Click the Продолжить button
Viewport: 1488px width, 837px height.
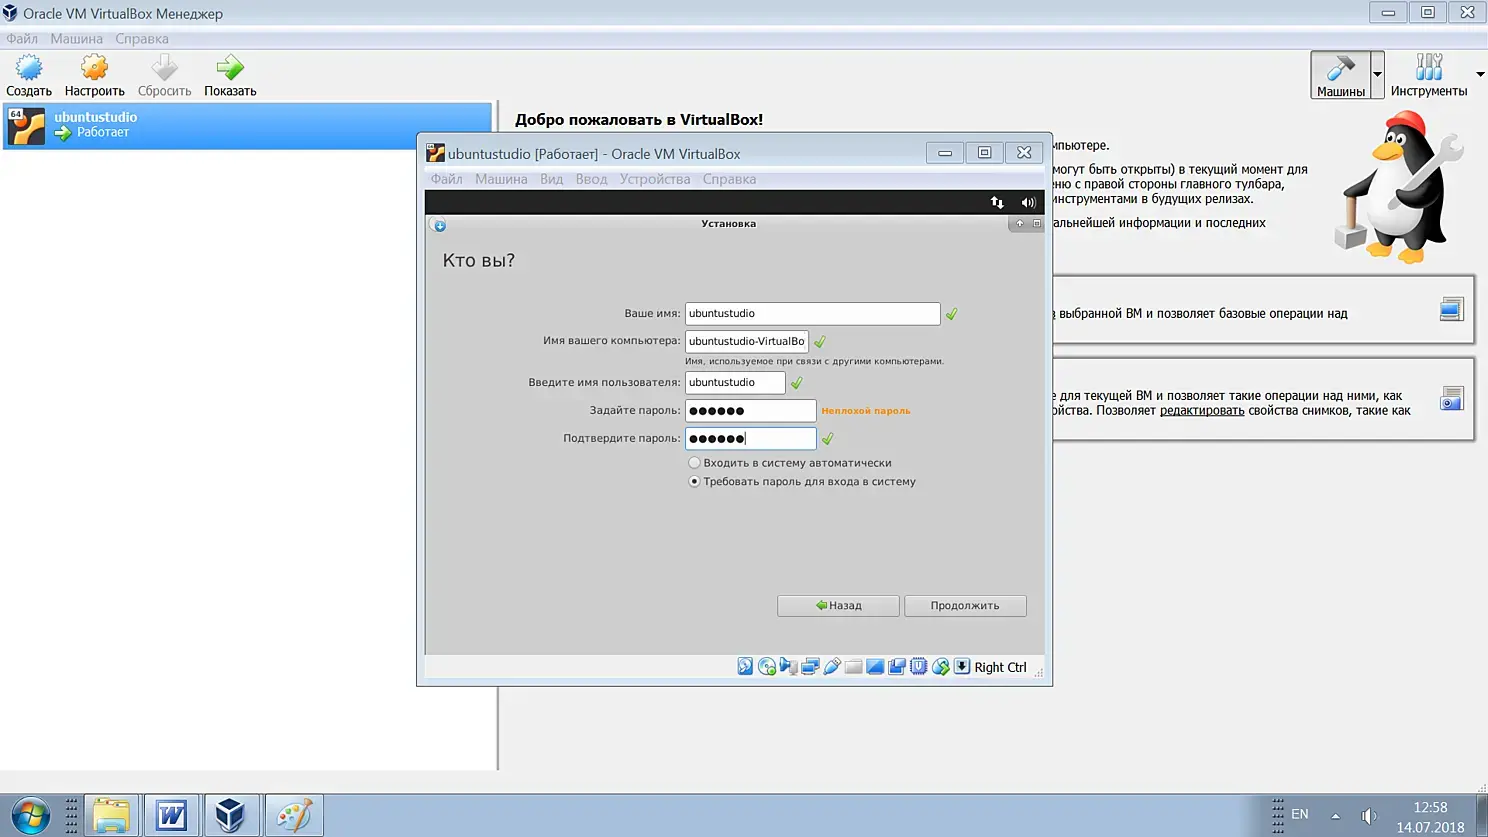click(965, 606)
